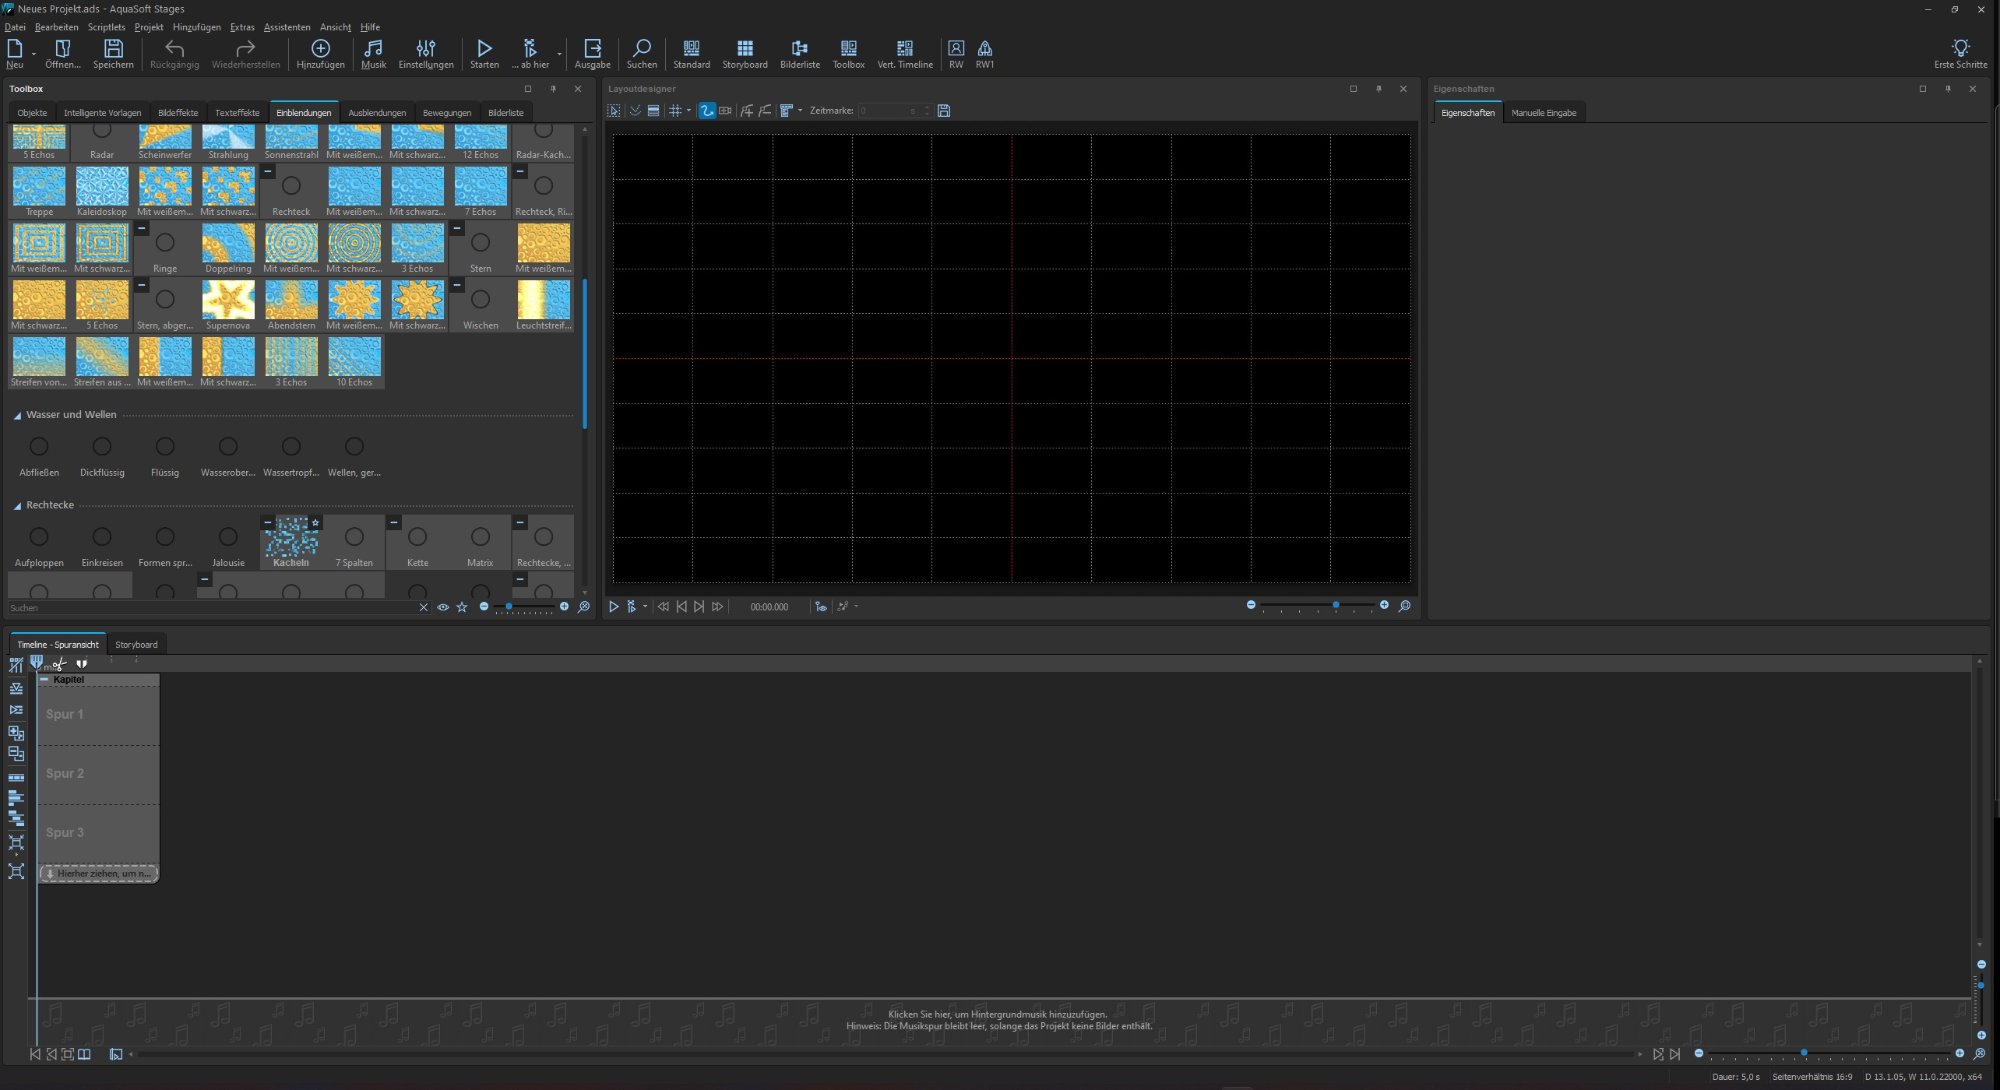Screen dimensions: 2000x1090
Task: Toggle the favorites star filter in the Toolbox
Action: point(462,607)
